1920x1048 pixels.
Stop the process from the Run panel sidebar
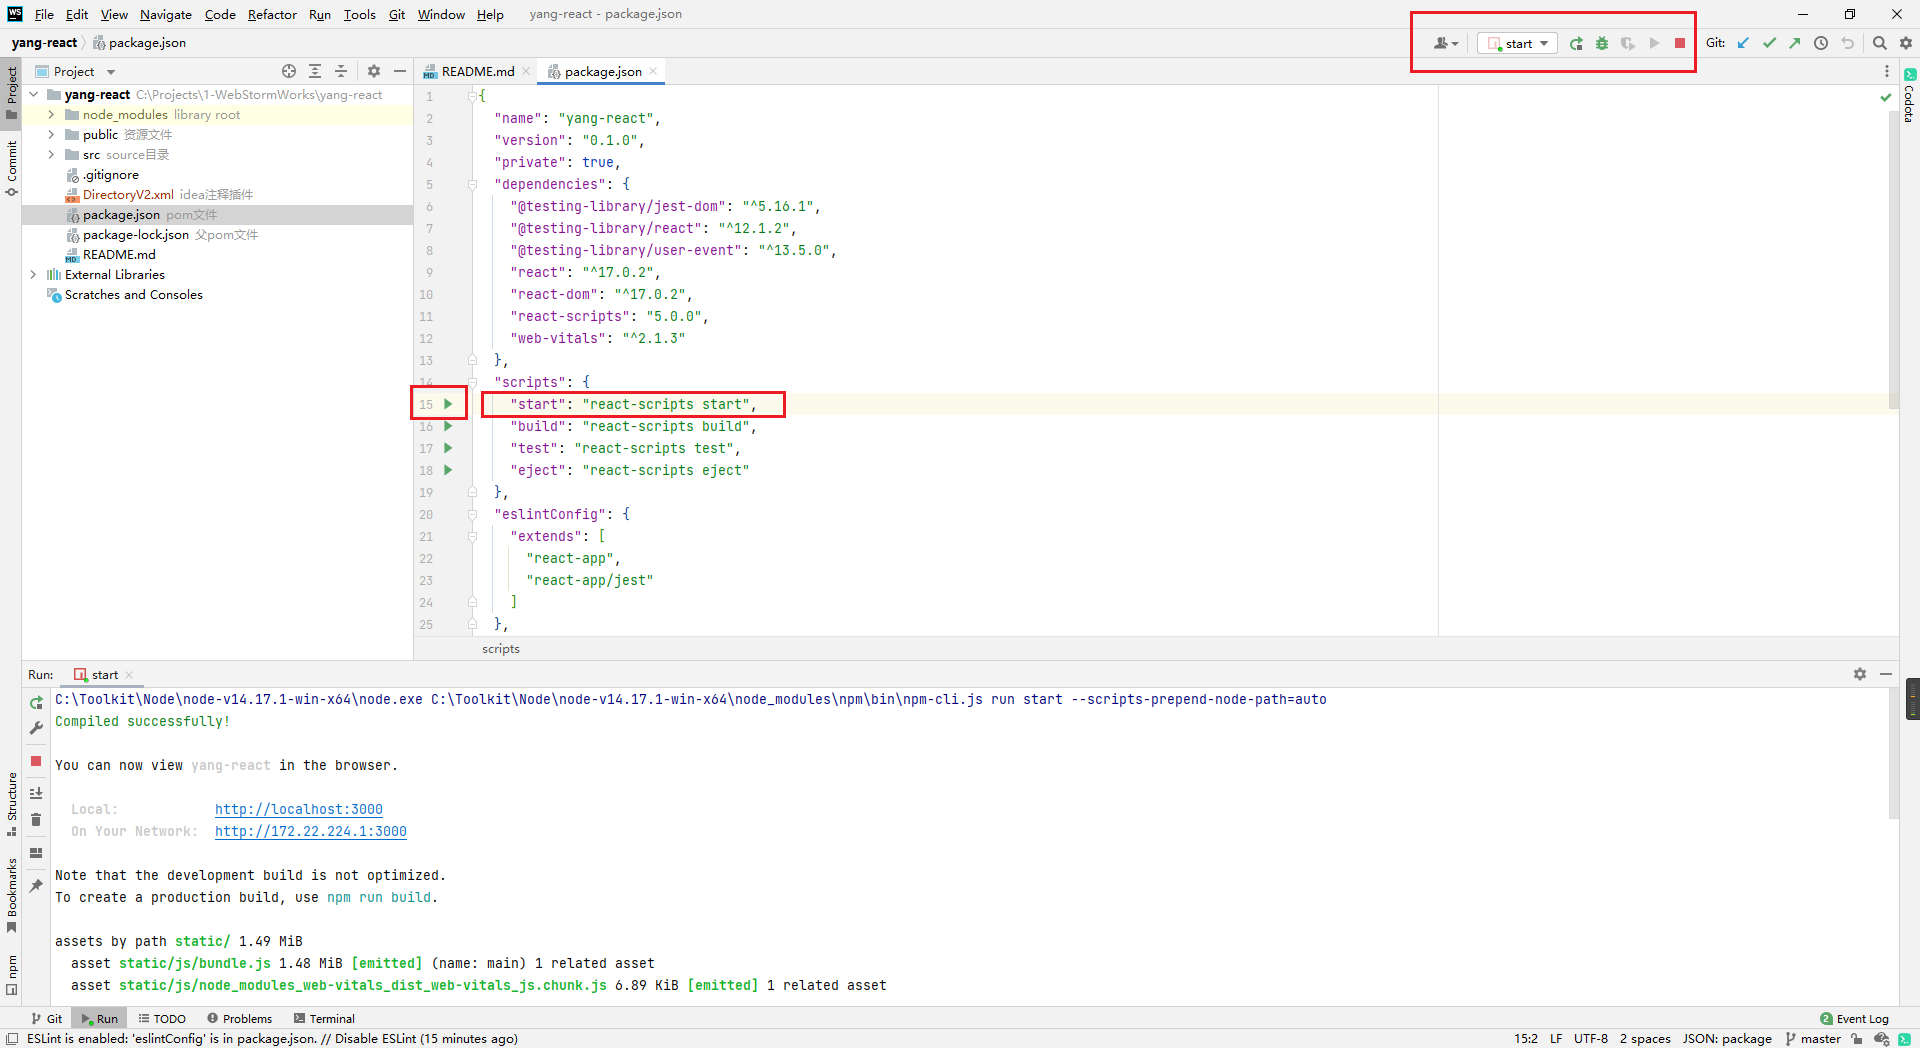tap(36, 761)
